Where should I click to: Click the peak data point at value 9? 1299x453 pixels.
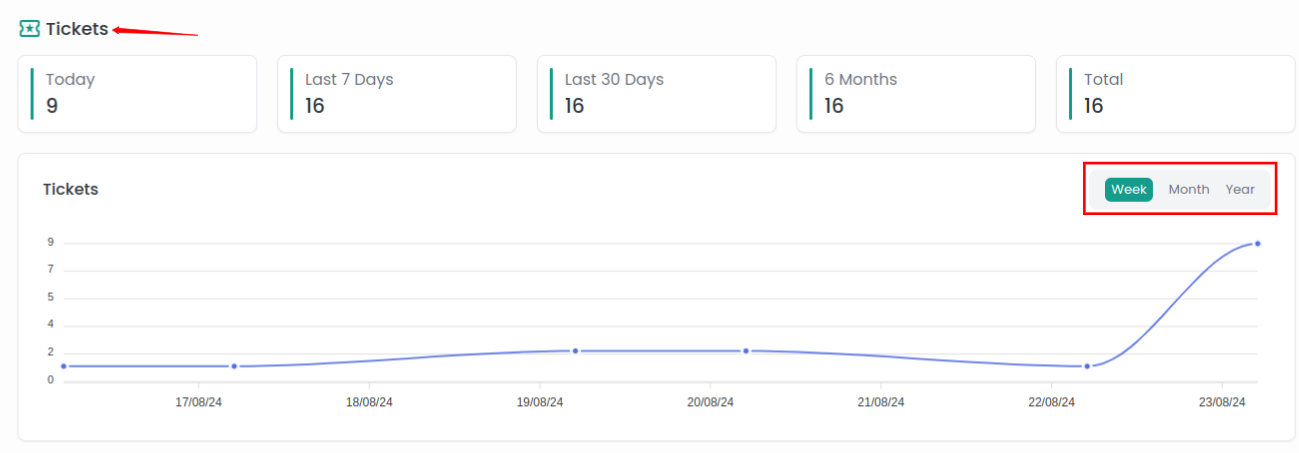[1257, 243]
